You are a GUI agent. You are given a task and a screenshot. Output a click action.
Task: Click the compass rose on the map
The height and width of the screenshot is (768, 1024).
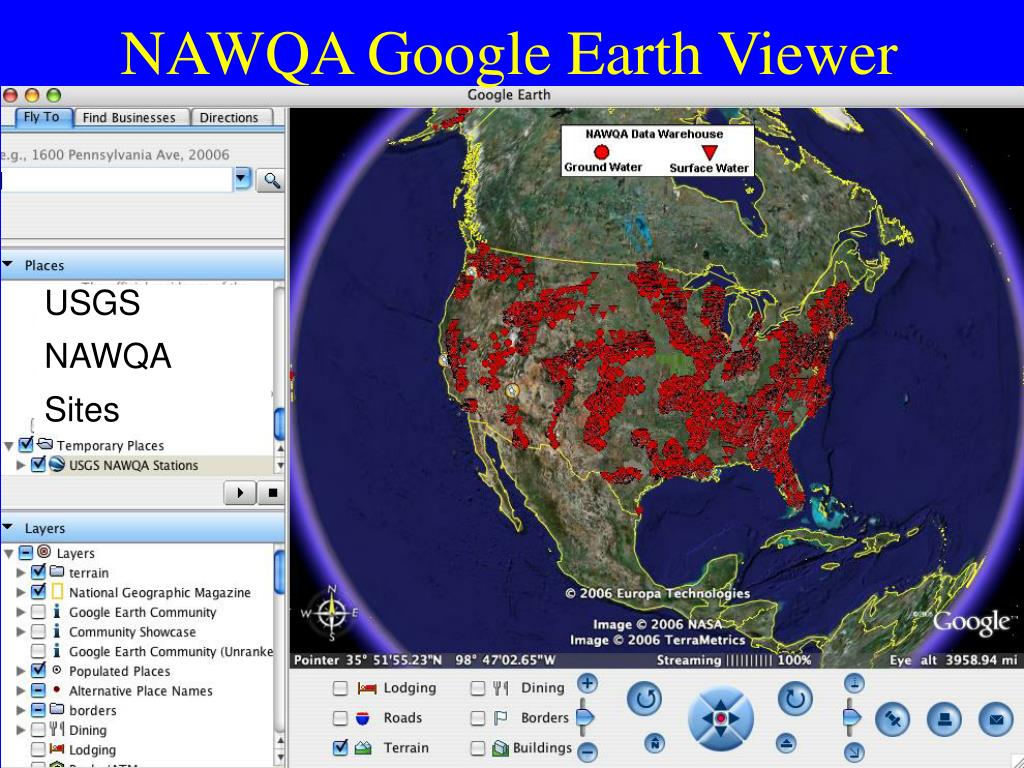[x=332, y=613]
